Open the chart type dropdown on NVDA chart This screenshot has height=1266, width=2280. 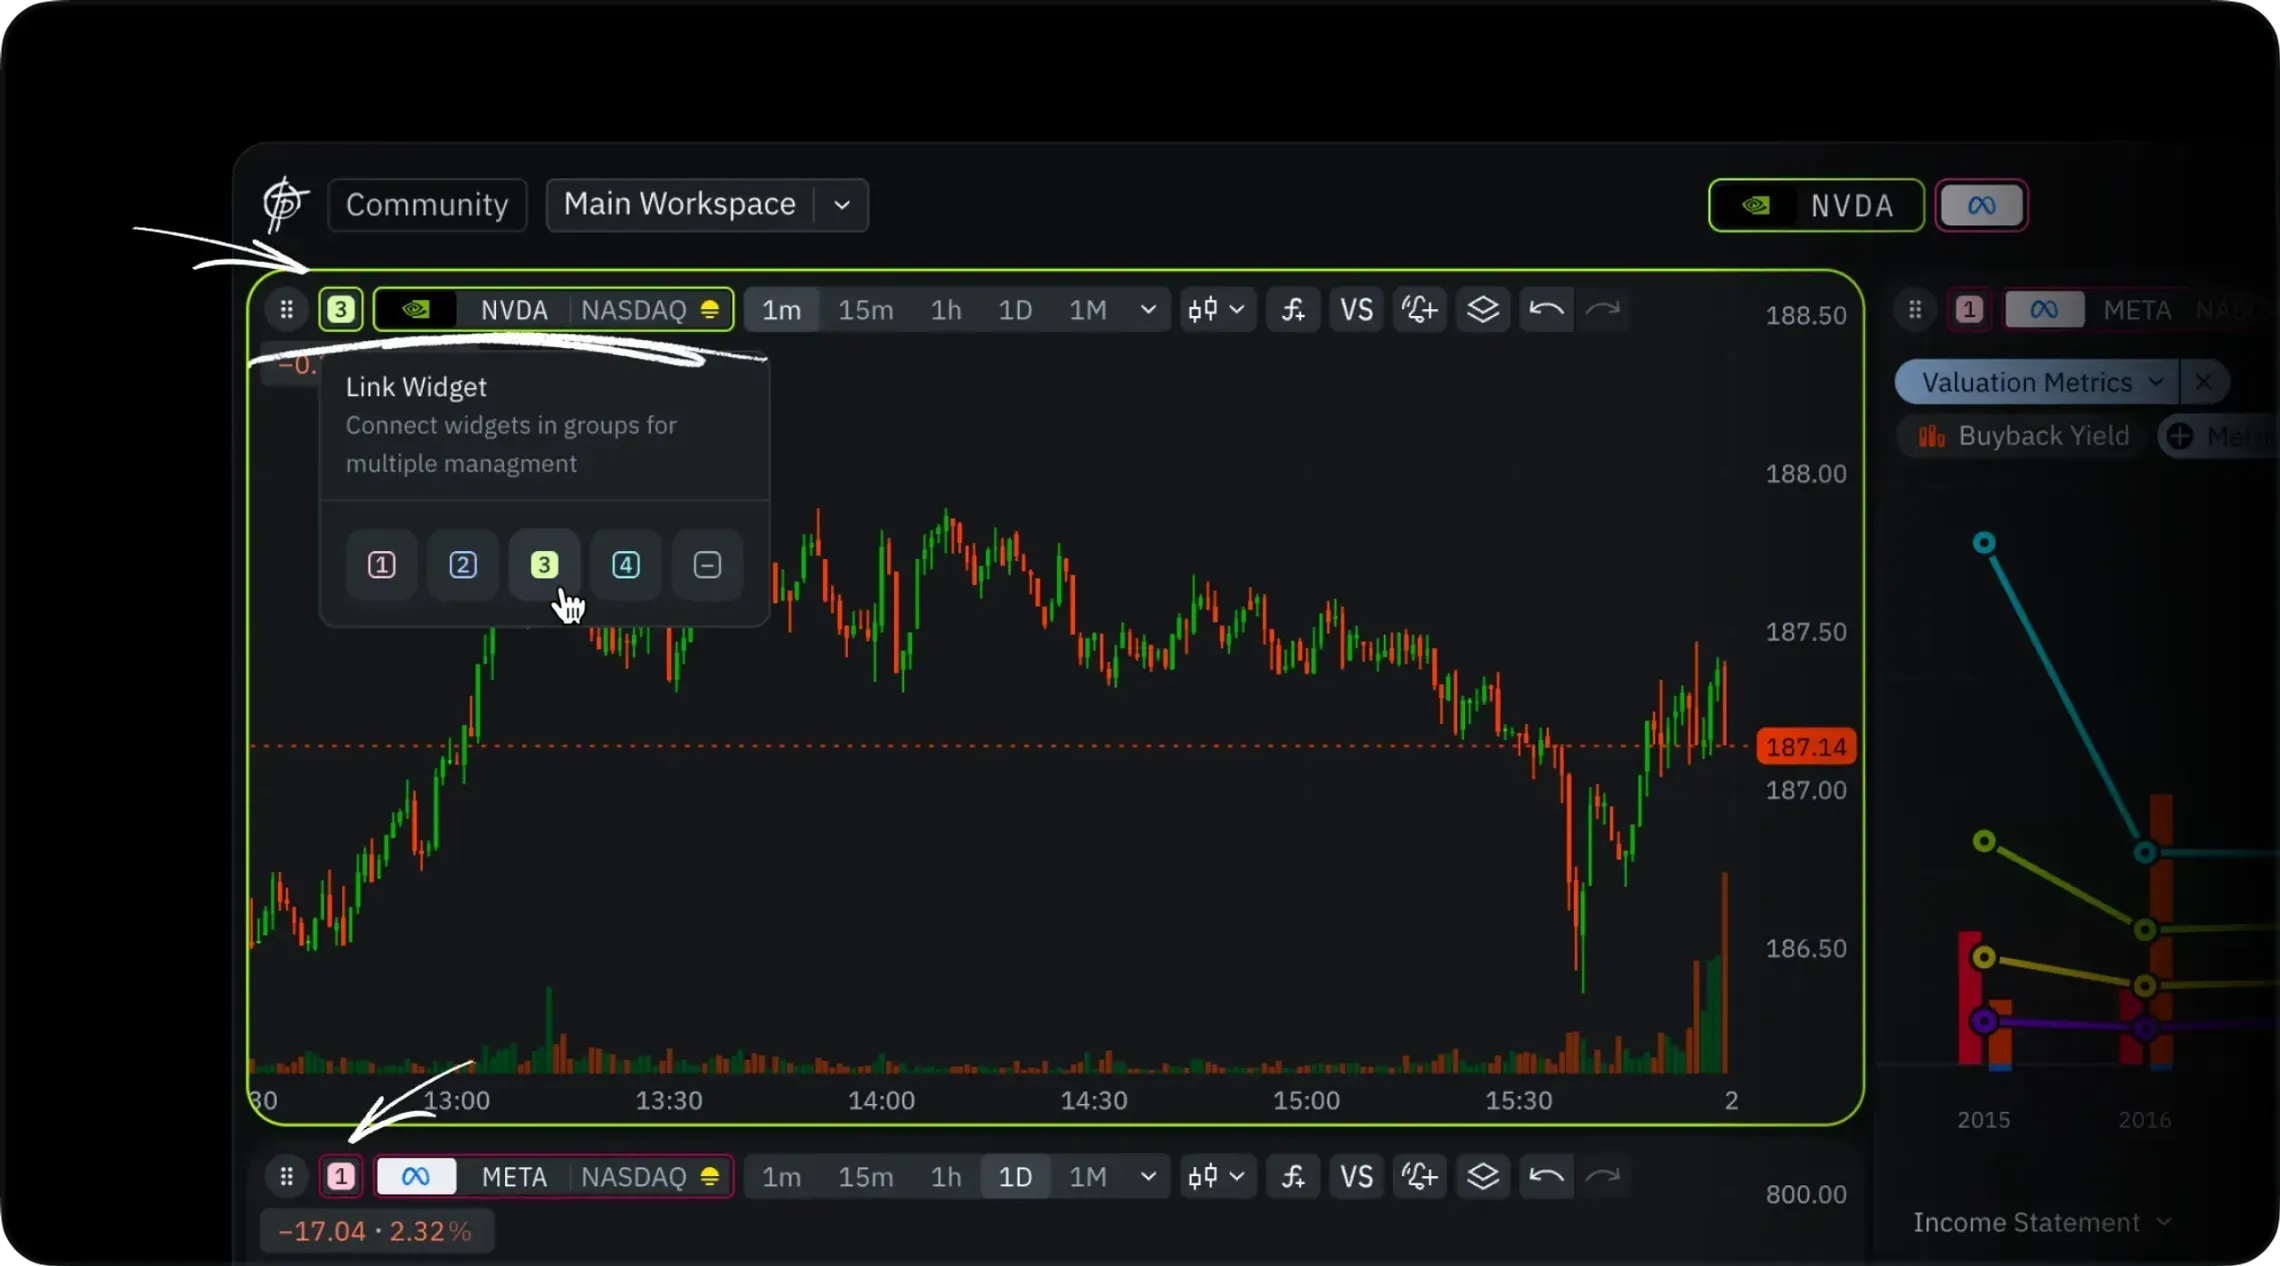1216,310
